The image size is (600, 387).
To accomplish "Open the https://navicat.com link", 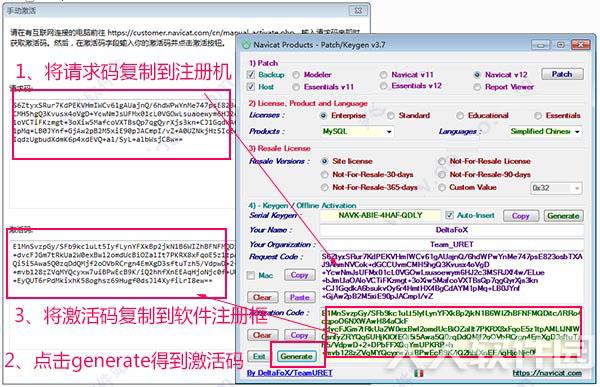I will (x=547, y=372).
